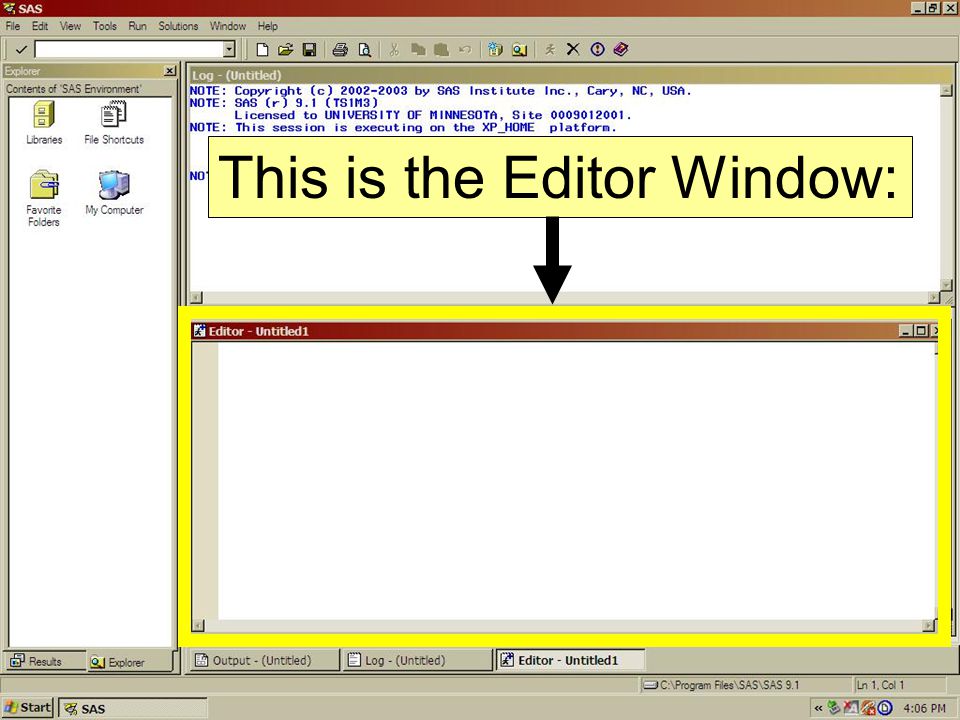Click the Editor - Untitled1 title bar

click(545, 331)
